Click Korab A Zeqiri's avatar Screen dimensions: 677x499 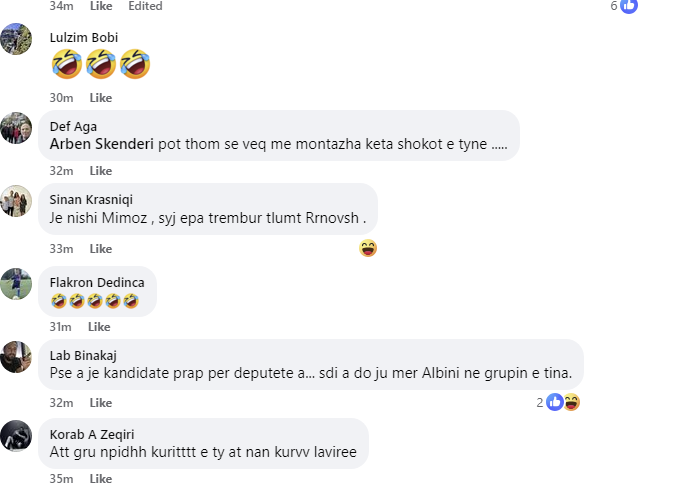click(x=16, y=436)
